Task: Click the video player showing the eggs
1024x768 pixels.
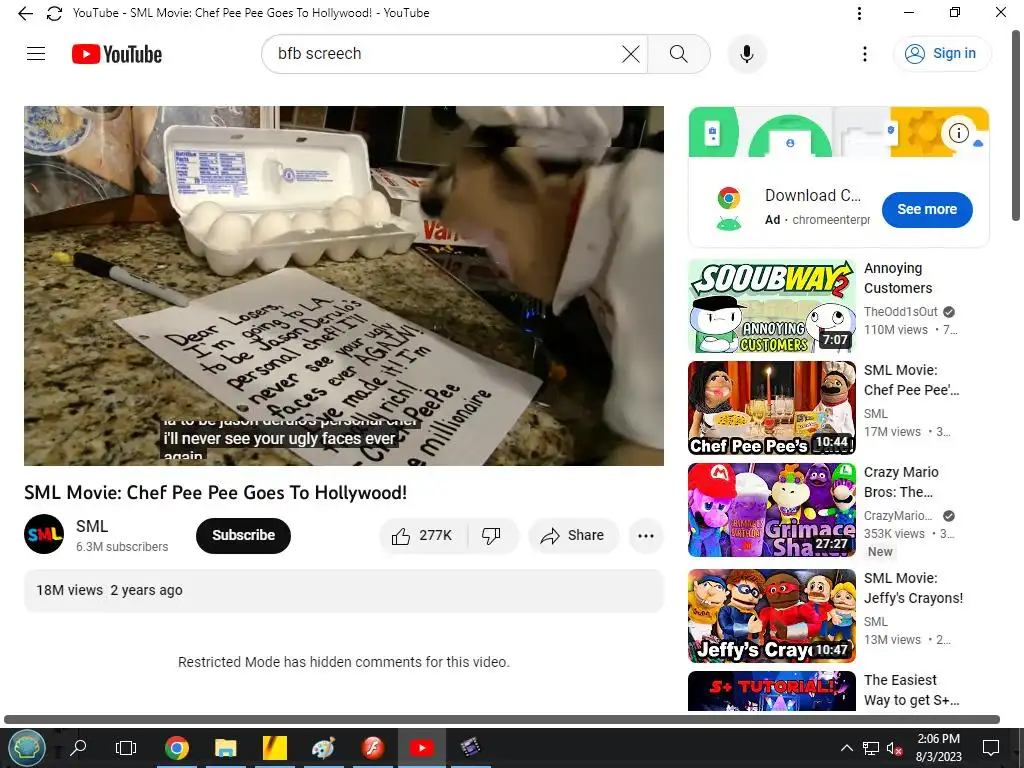Action: pyautogui.click(x=344, y=285)
